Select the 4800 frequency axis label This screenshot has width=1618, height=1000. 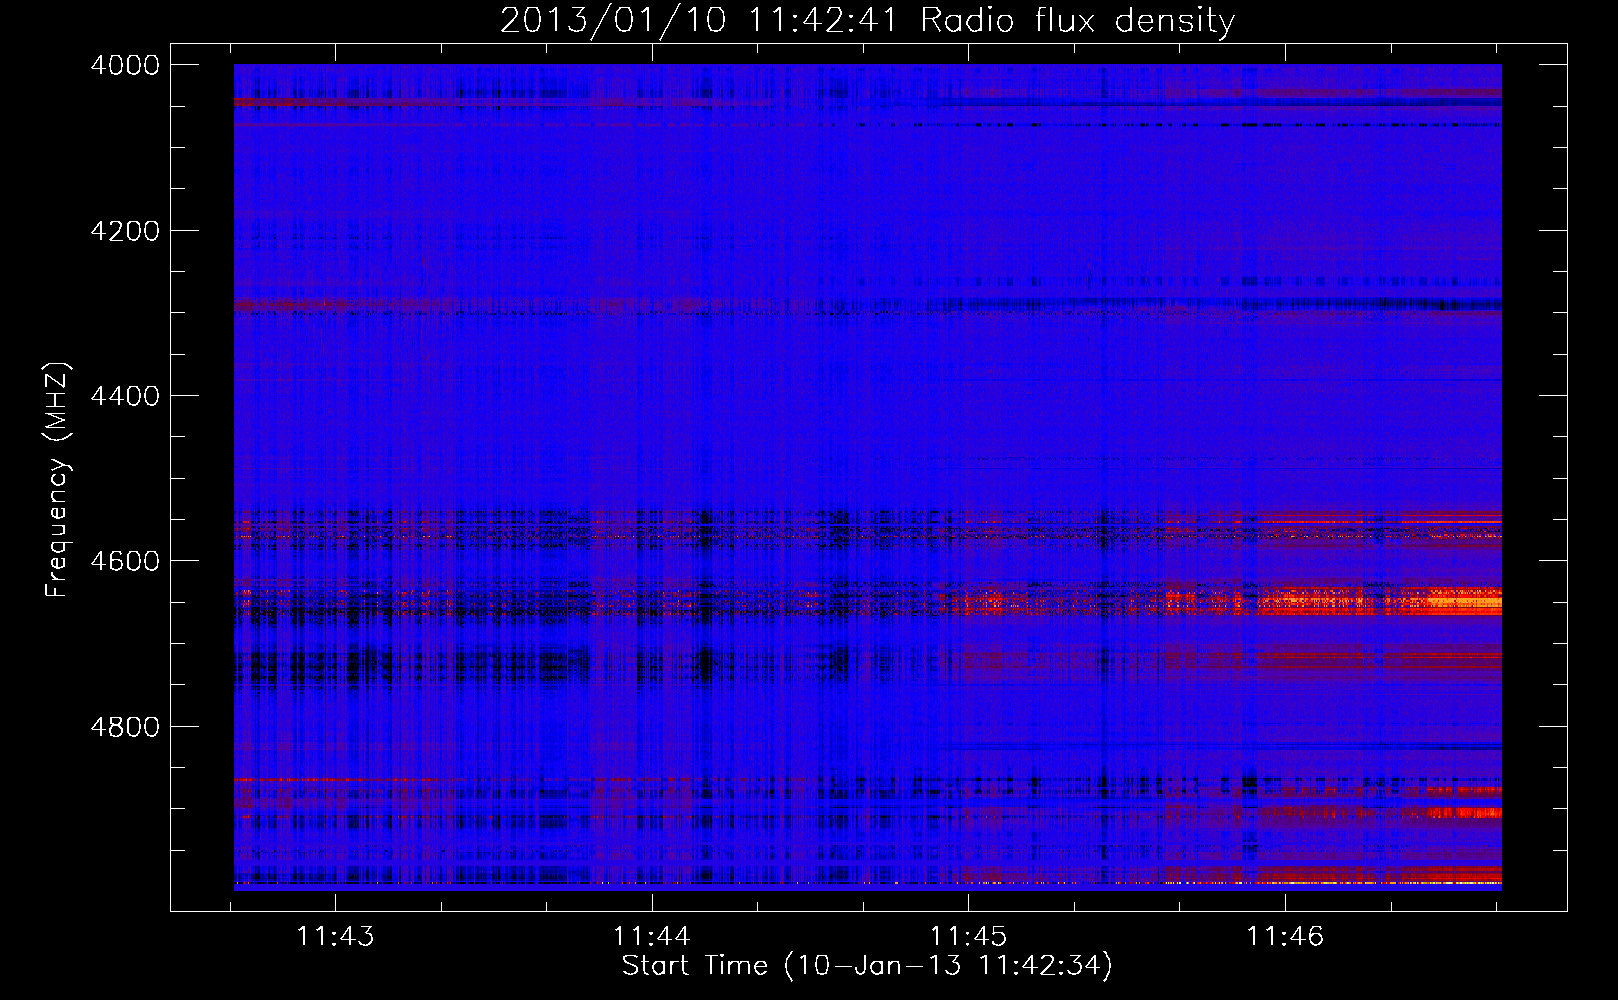pos(125,726)
